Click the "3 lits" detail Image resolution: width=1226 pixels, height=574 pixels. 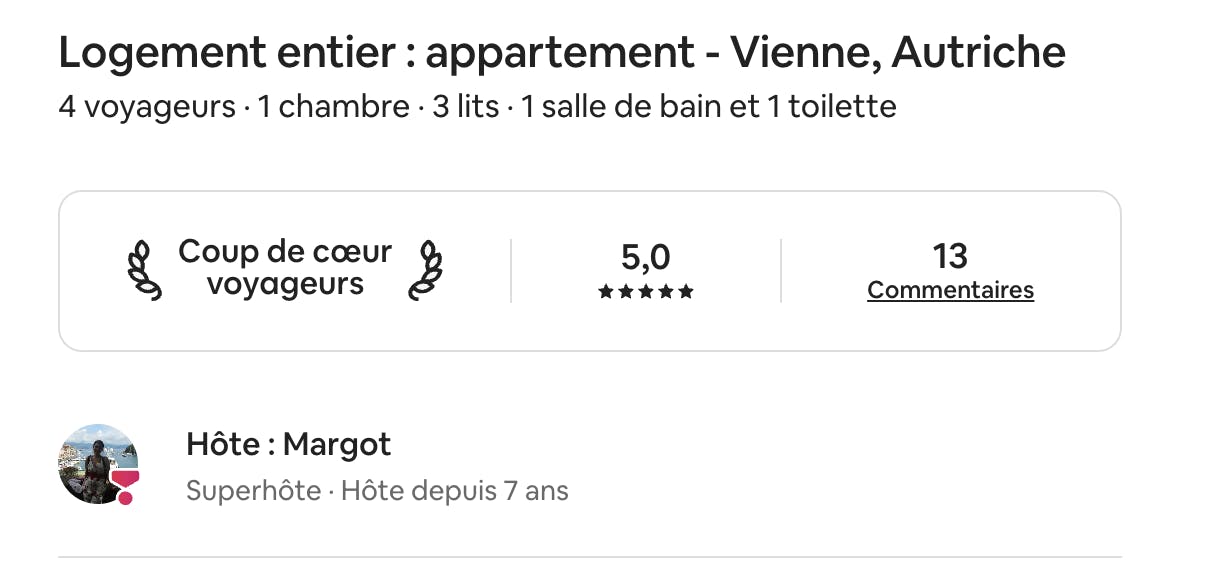465,107
